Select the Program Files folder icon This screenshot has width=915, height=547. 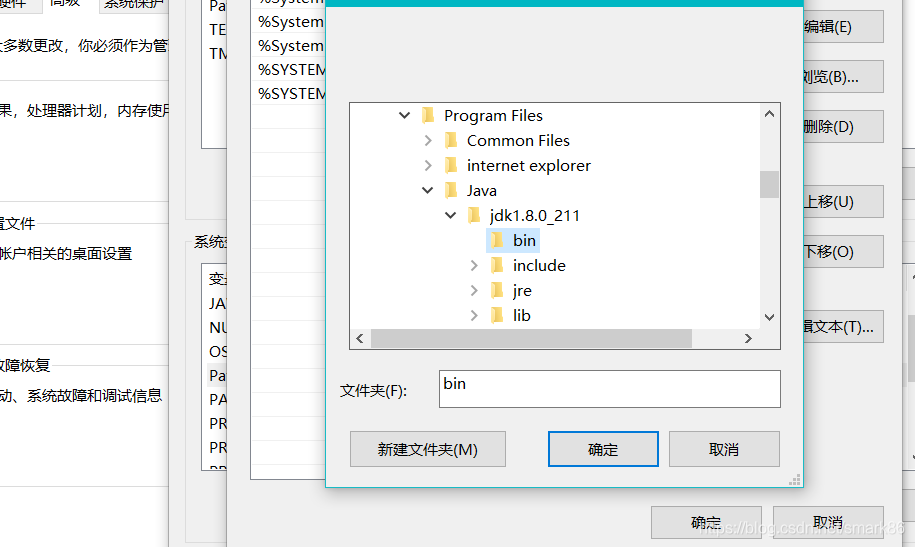[428, 116]
